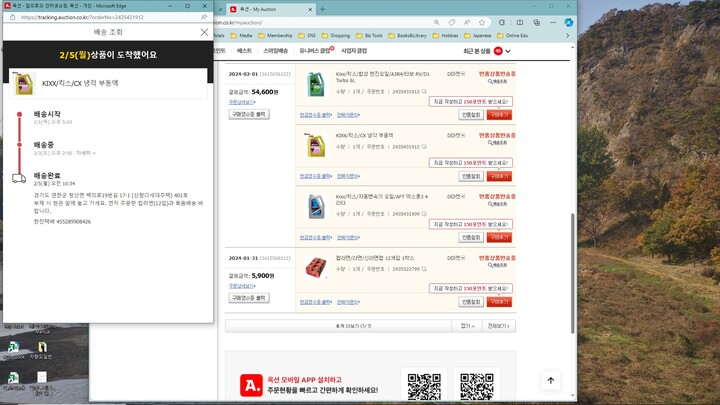Viewport: 720px width, 405px height.
Task: Add page to favorites with star icon
Action: point(482,22)
